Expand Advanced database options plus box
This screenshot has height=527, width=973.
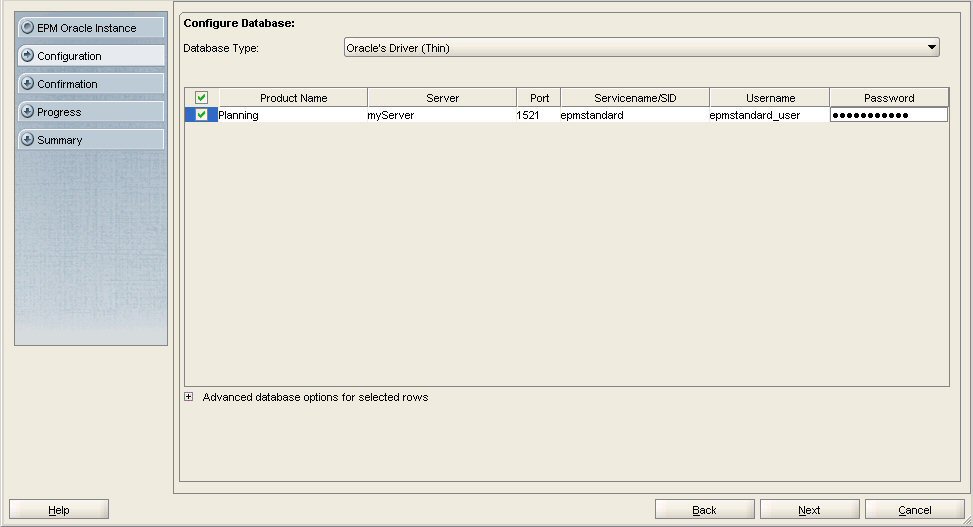coord(189,397)
